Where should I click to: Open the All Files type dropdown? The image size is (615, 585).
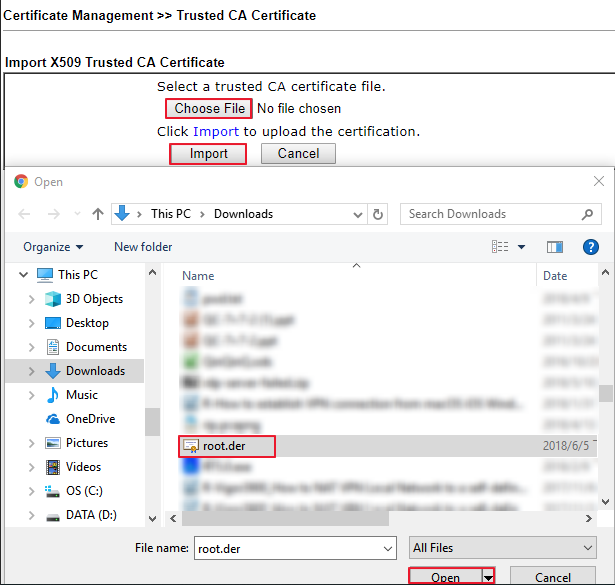tap(503, 548)
